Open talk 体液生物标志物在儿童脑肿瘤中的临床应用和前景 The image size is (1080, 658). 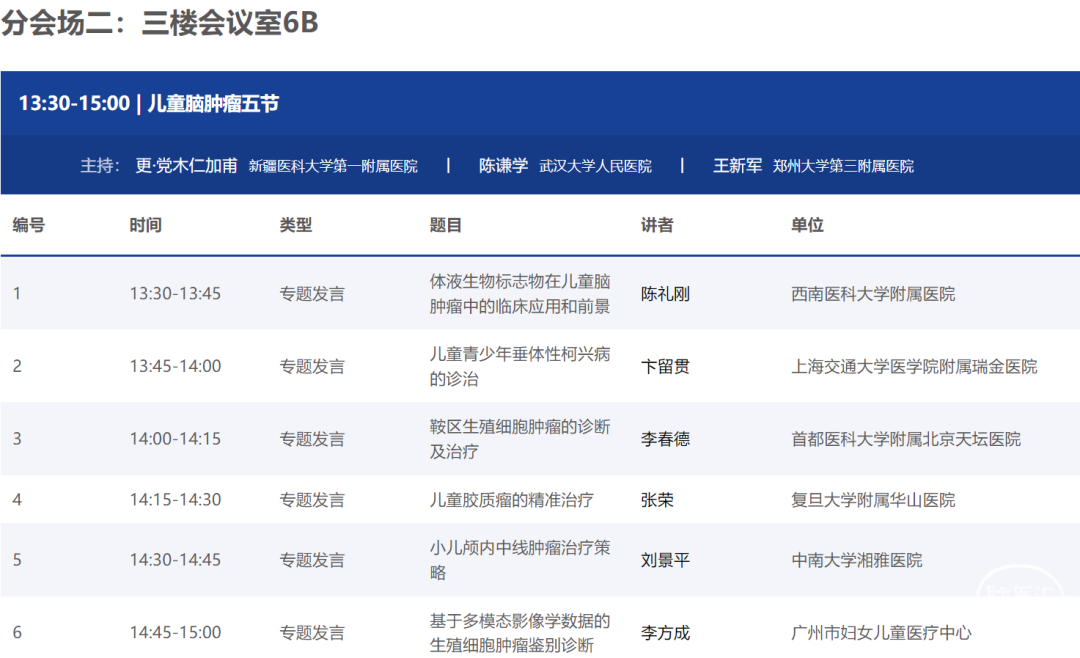tap(519, 294)
